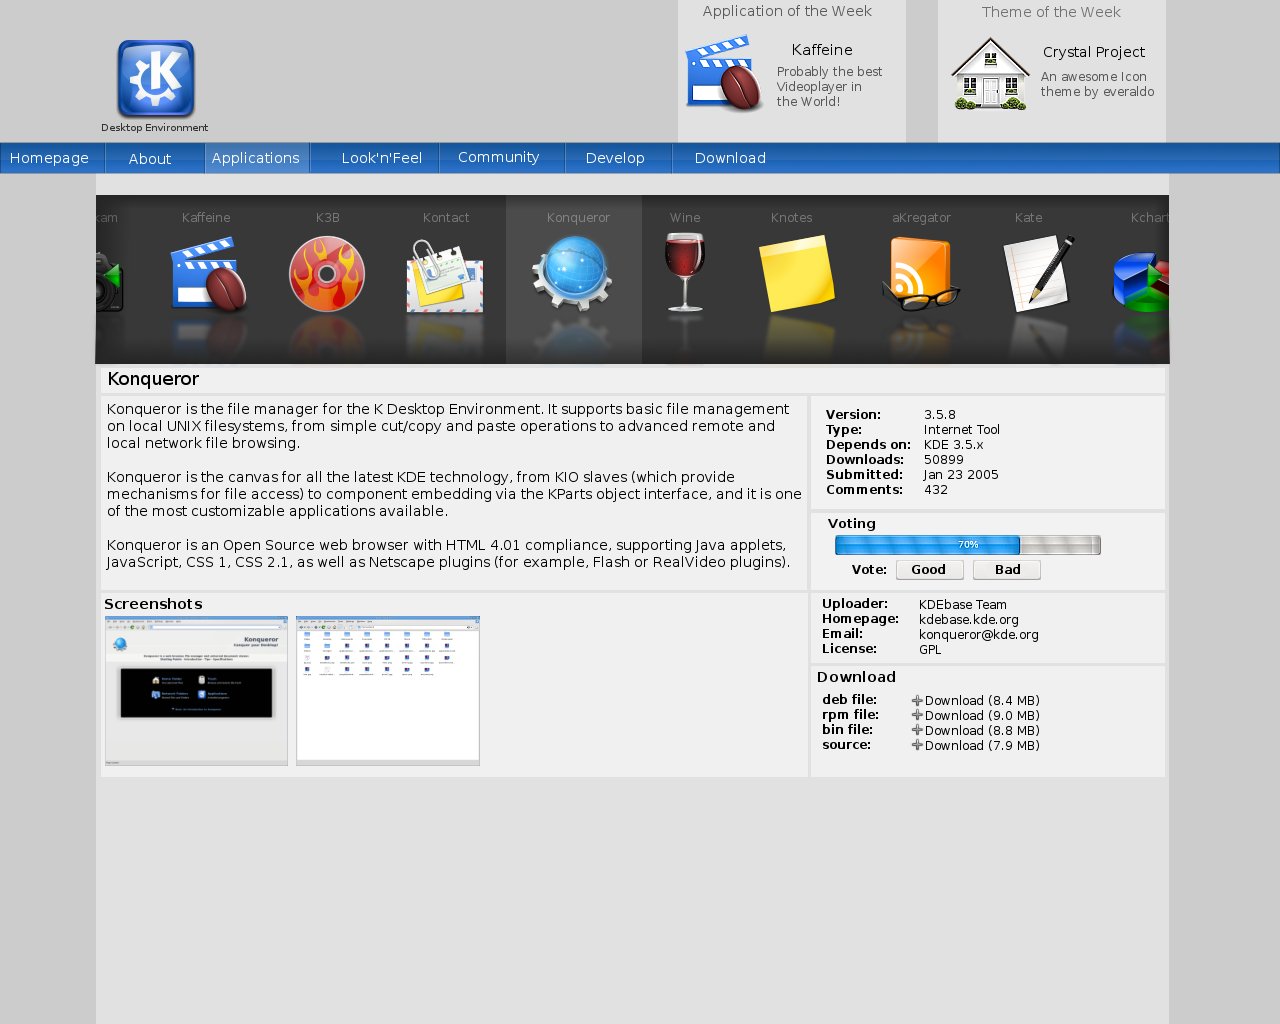Click the KDE Desktop Environment logo
This screenshot has width=1280, height=1024.
155,80
